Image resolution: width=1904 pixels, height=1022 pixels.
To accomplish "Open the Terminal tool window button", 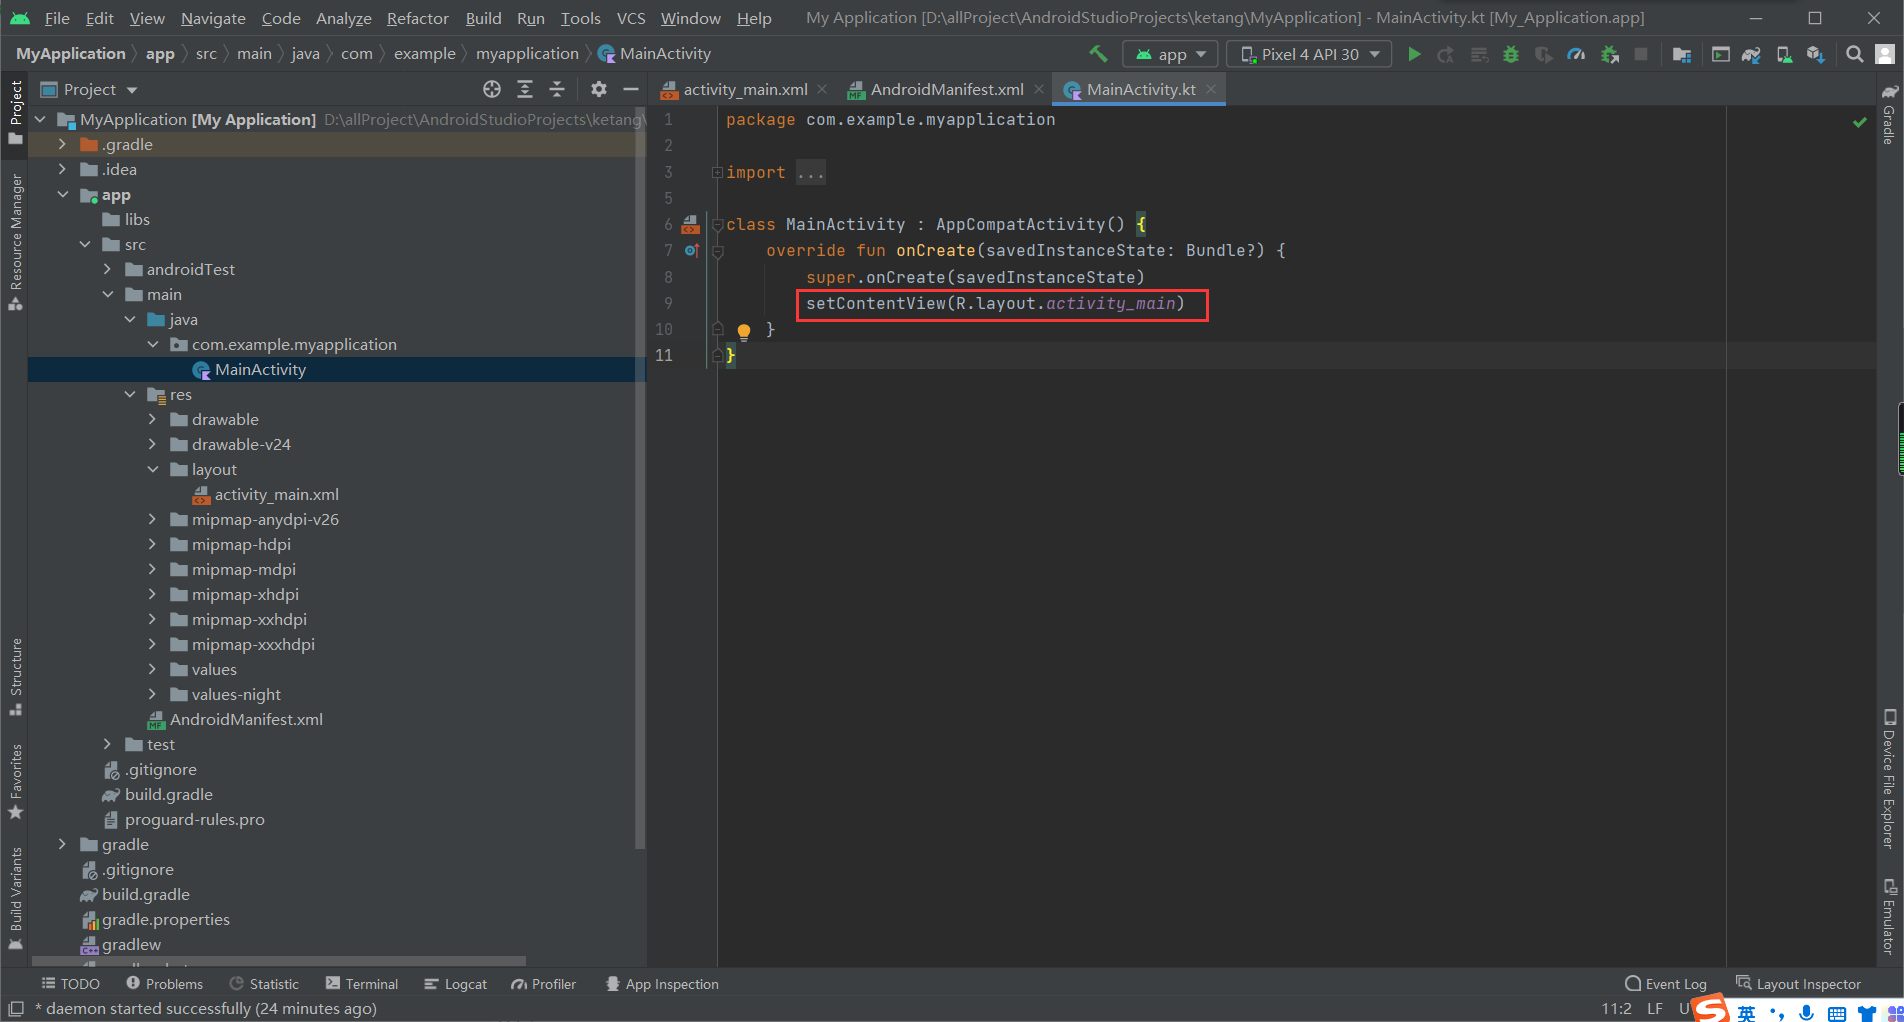I will click(x=361, y=984).
